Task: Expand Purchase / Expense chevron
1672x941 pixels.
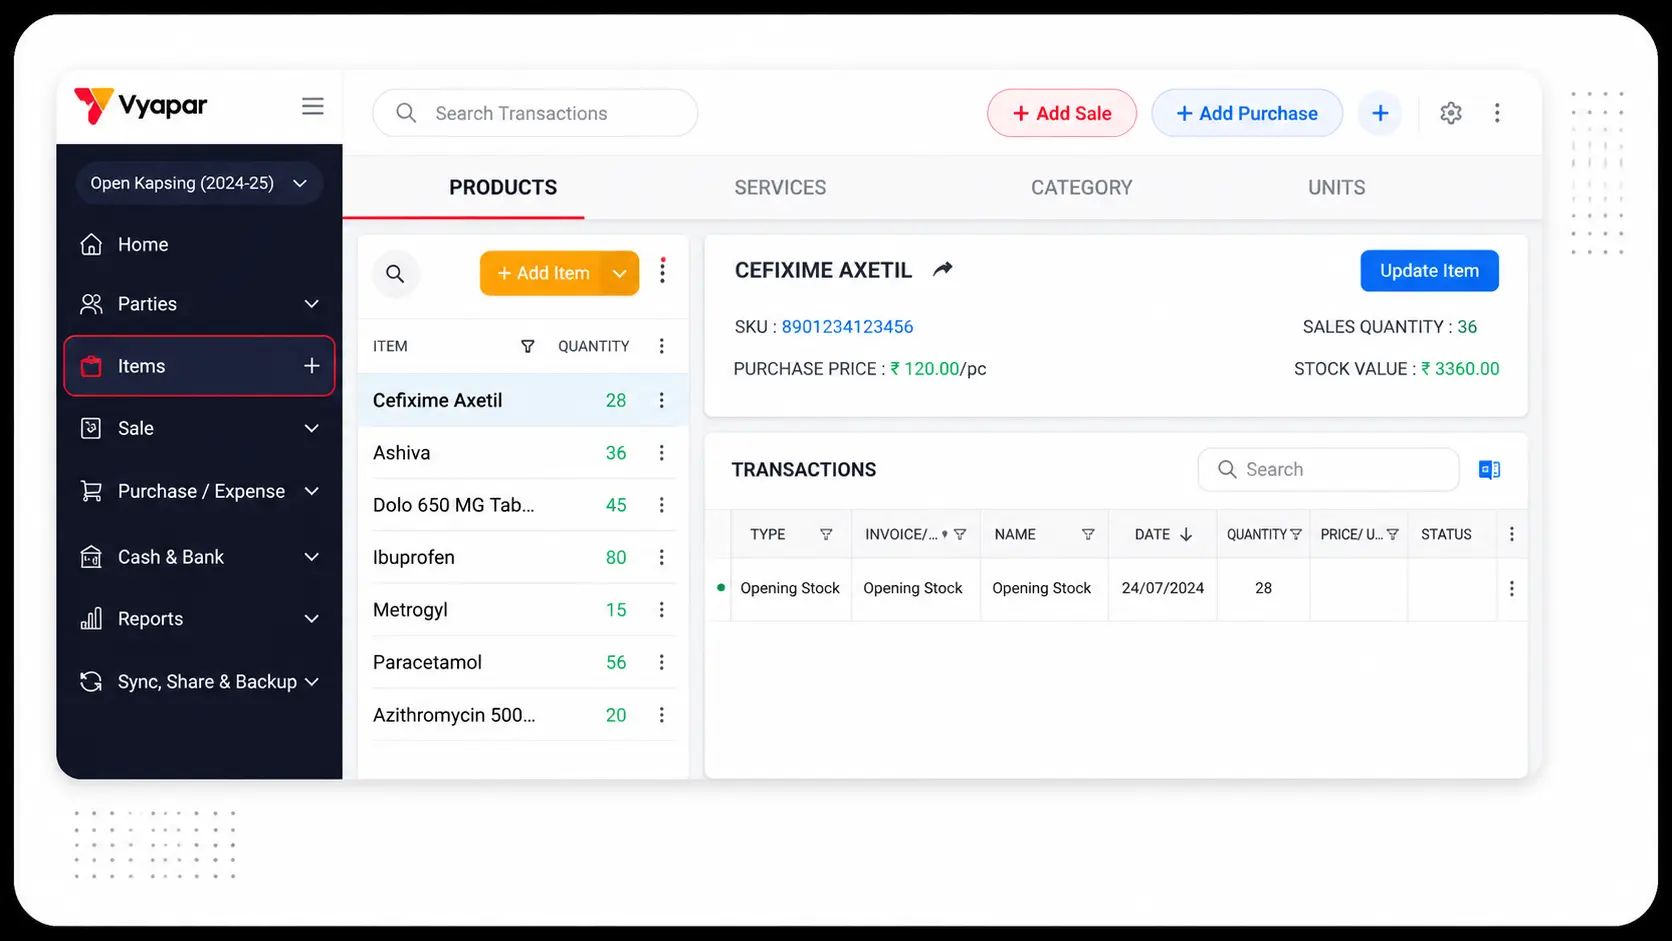Action: pos(312,491)
